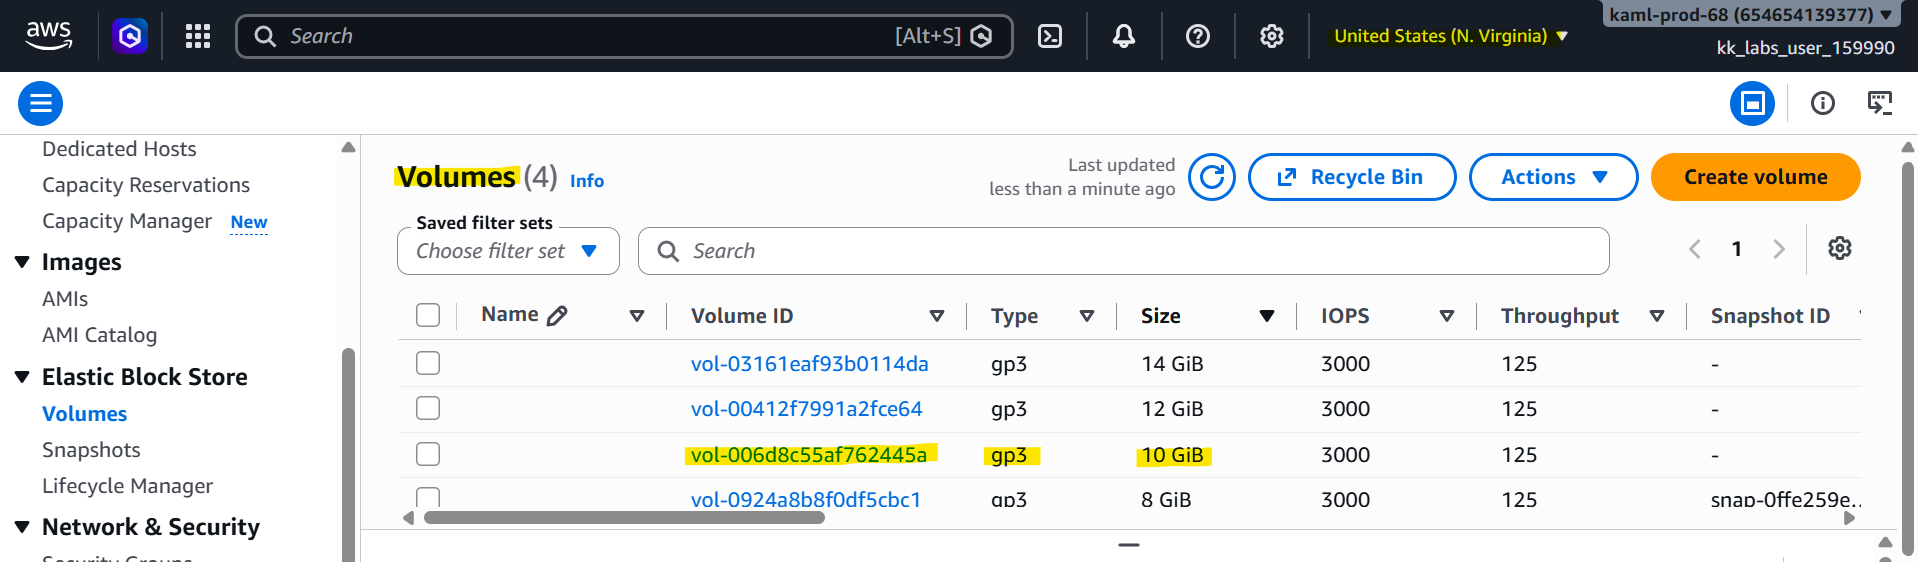Click the Amazon Q icon in search bar
The image size is (1918, 562).
tap(982, 36)
